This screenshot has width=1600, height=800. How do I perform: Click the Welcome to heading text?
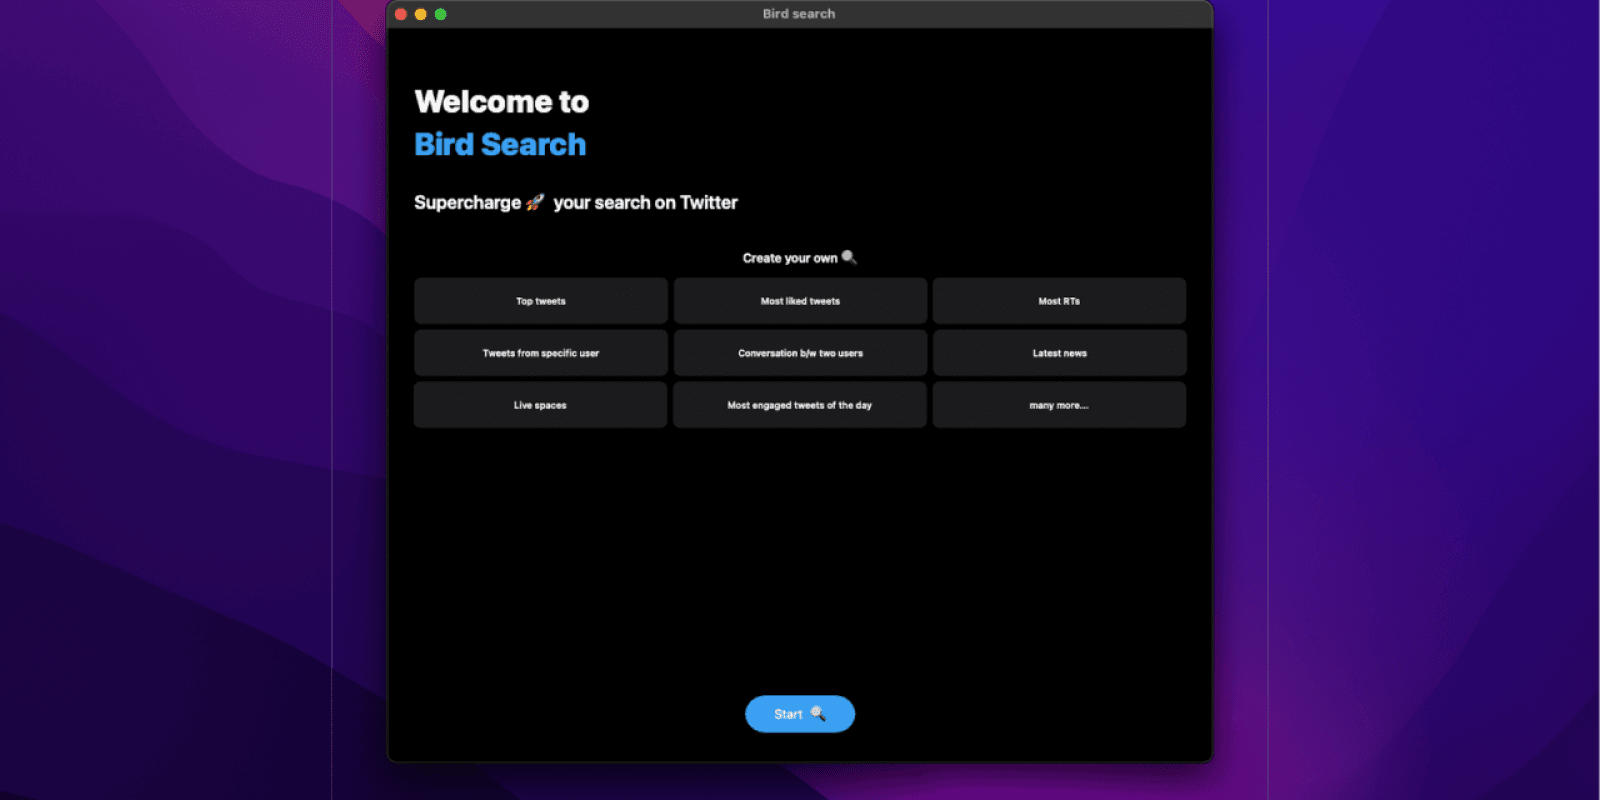click(501, 102)
